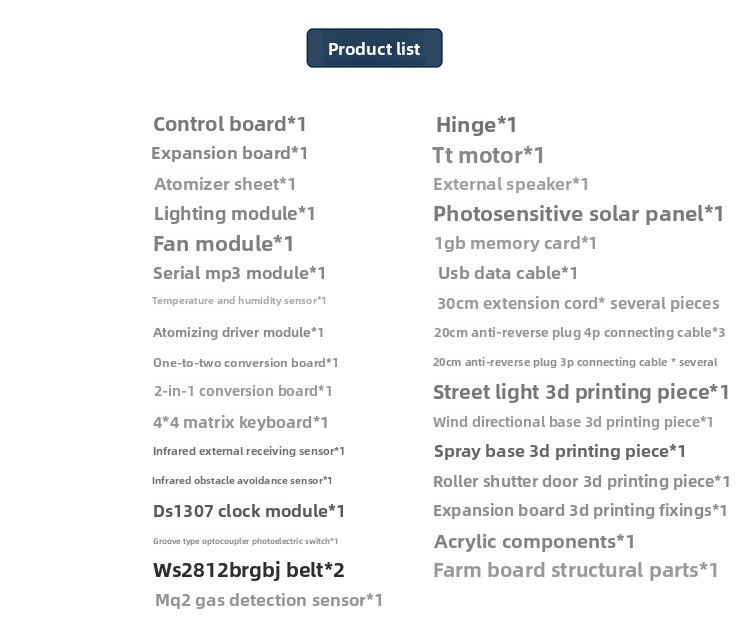
Task: Click Photosensitive solar panel*1 text
Action: coord(578,214)
